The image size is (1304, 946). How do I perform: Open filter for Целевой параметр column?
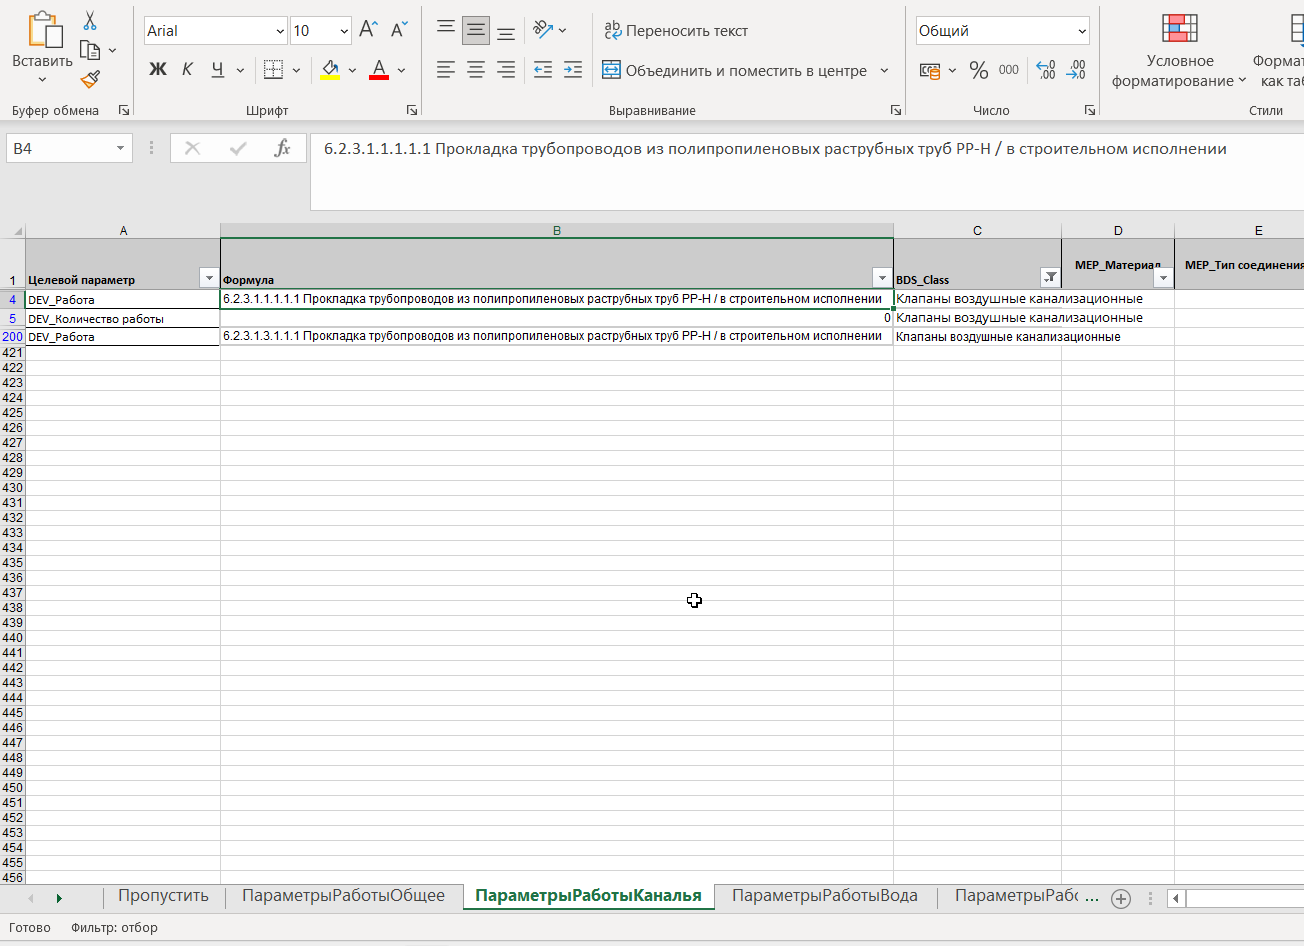click(209, 279)
